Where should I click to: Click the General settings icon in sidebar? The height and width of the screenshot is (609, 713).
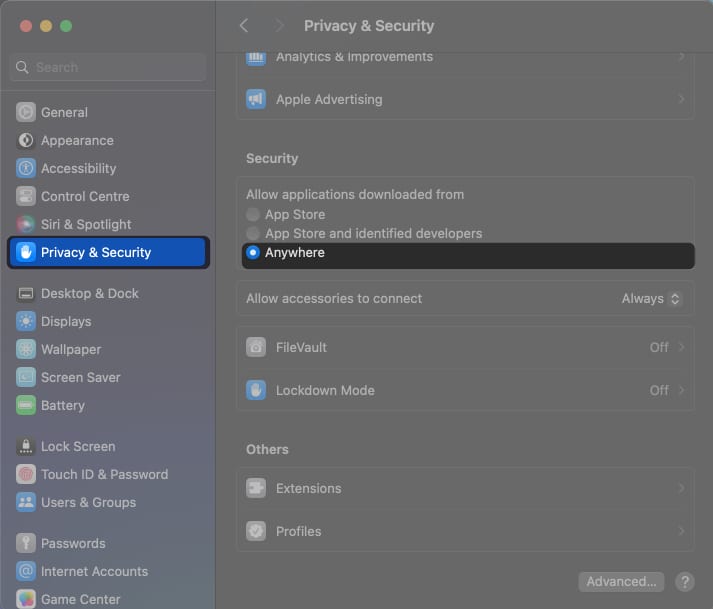tap(26, 112)
